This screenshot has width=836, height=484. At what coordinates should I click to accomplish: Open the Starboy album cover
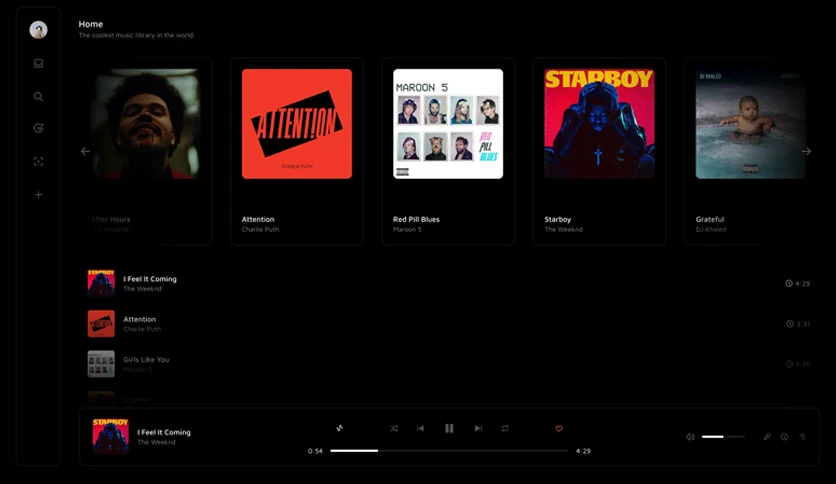[599, 124]
